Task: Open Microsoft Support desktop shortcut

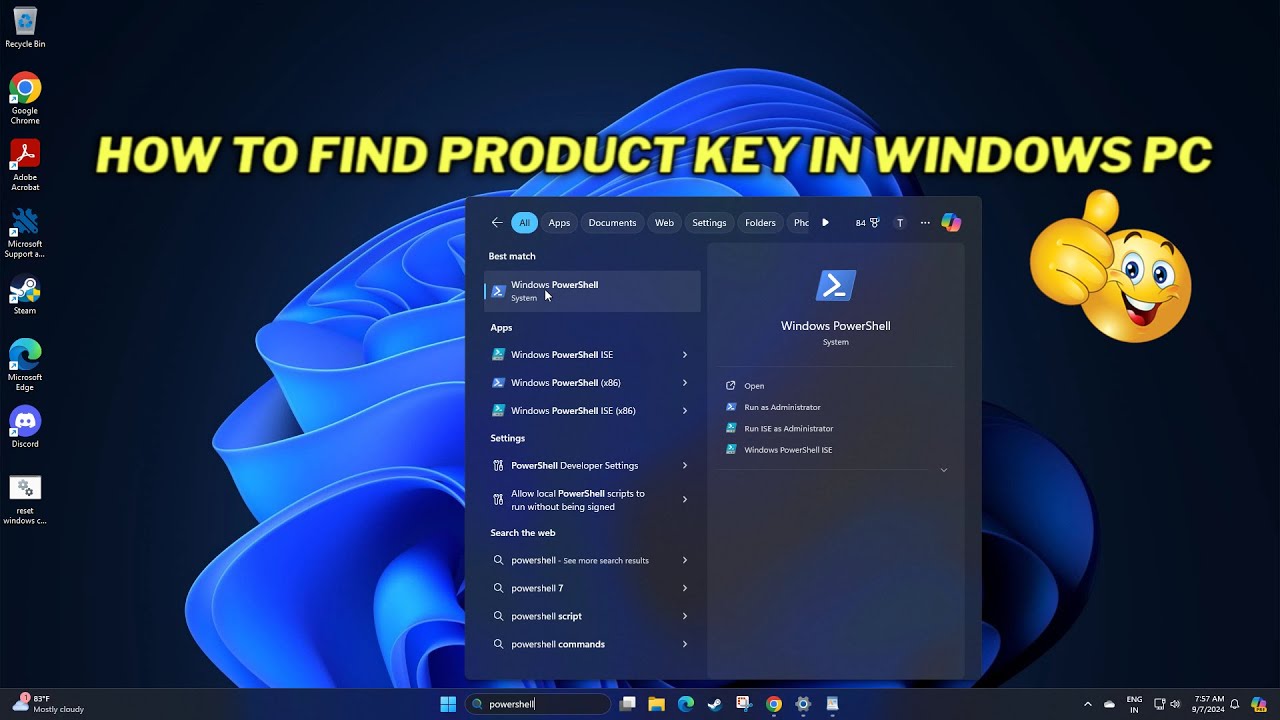Action: [25, 233]
